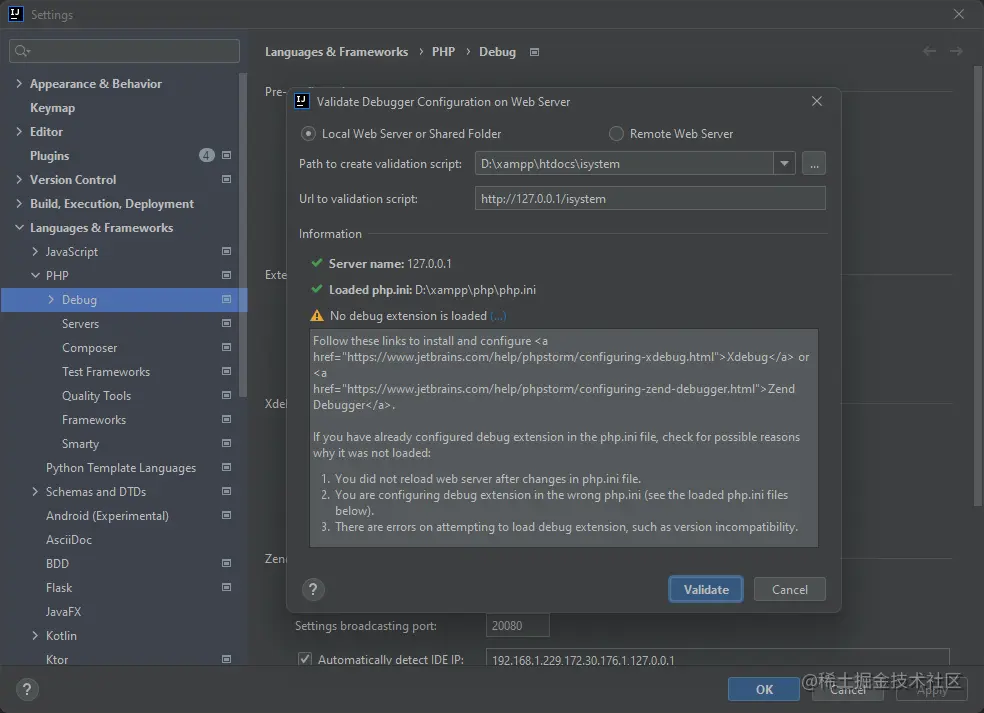The image size is (984, 713).
Task: Expand the JavaScript node
Action: (x=35, y=251)
